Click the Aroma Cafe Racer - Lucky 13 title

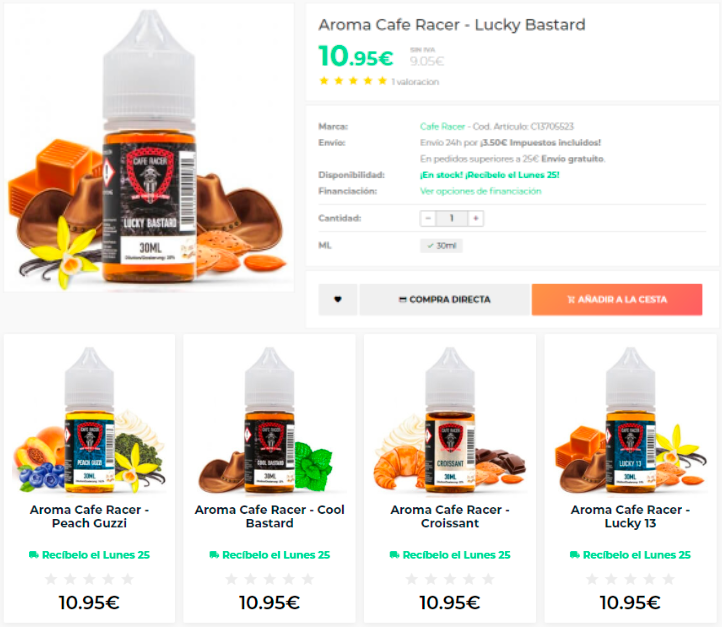[x=630, y=517]
